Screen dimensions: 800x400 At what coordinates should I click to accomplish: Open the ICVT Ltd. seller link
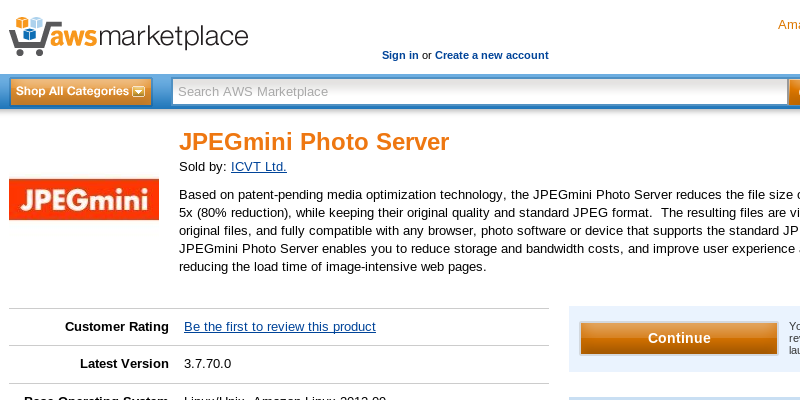click(x=259, y=167)
